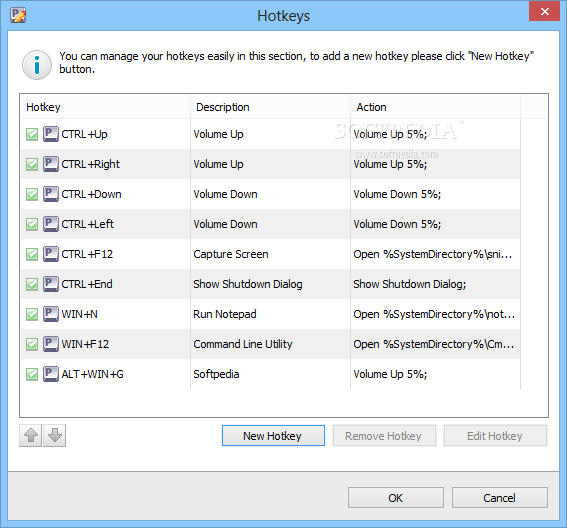Select the CTRL+Left hotkey text

click(88, 224)
